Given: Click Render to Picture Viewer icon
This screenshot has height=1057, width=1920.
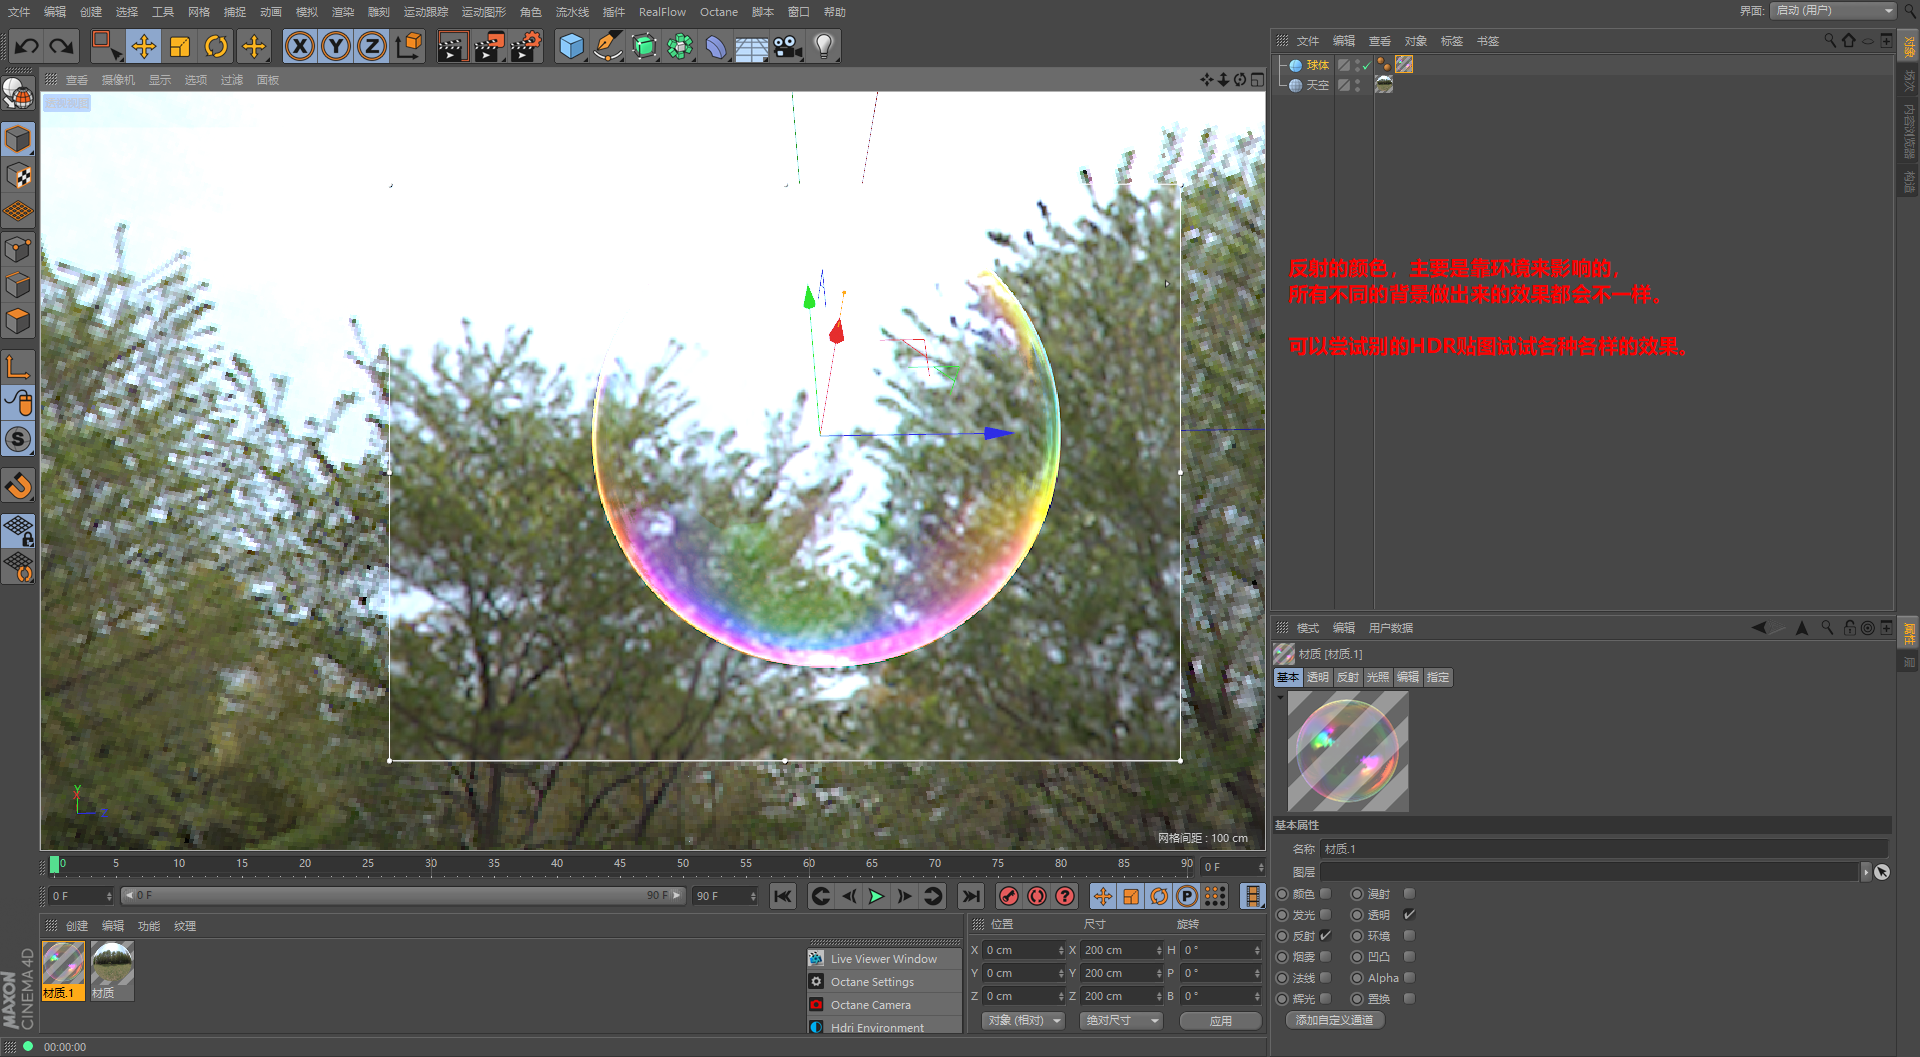Looking at the screenshot, I should 489,46.
